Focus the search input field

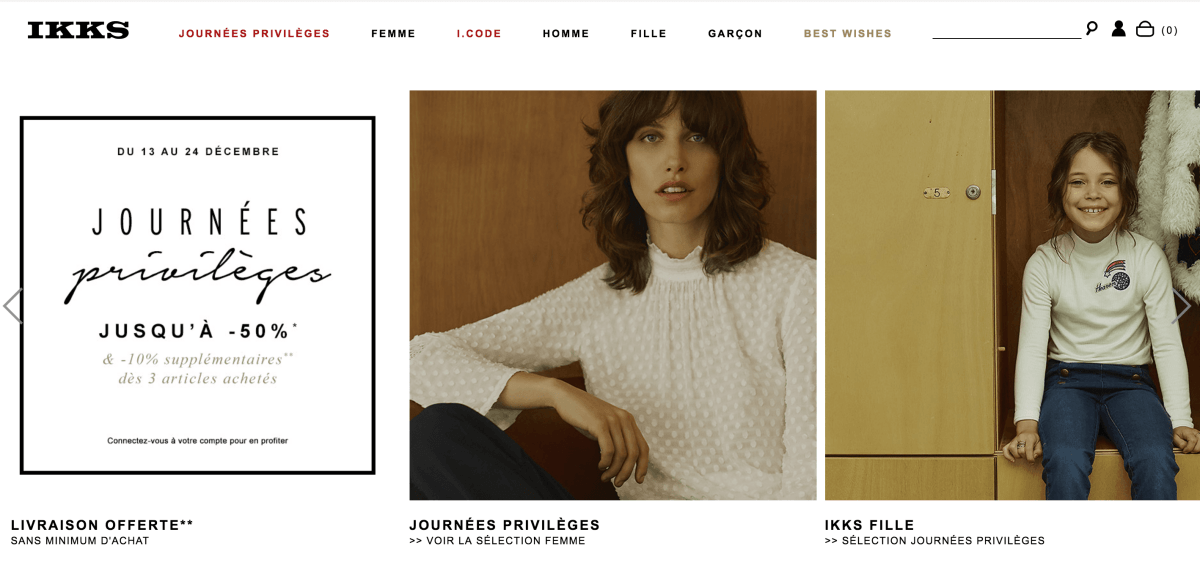coord(1006,29)
